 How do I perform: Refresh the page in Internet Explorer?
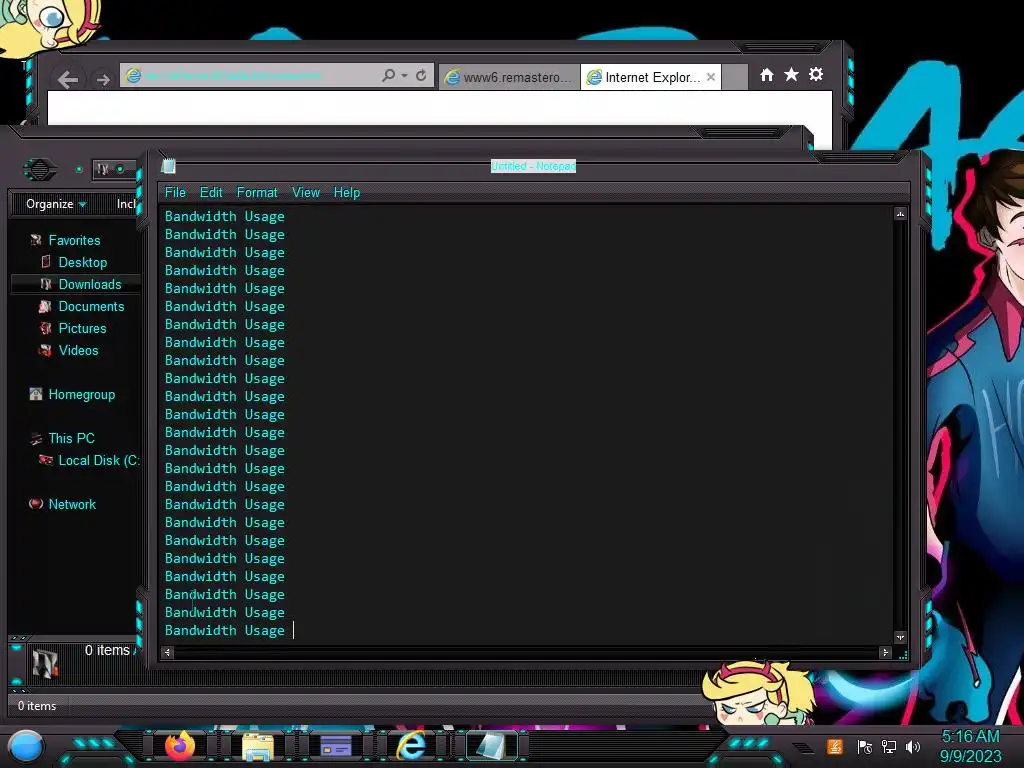[x=421, y=76]
